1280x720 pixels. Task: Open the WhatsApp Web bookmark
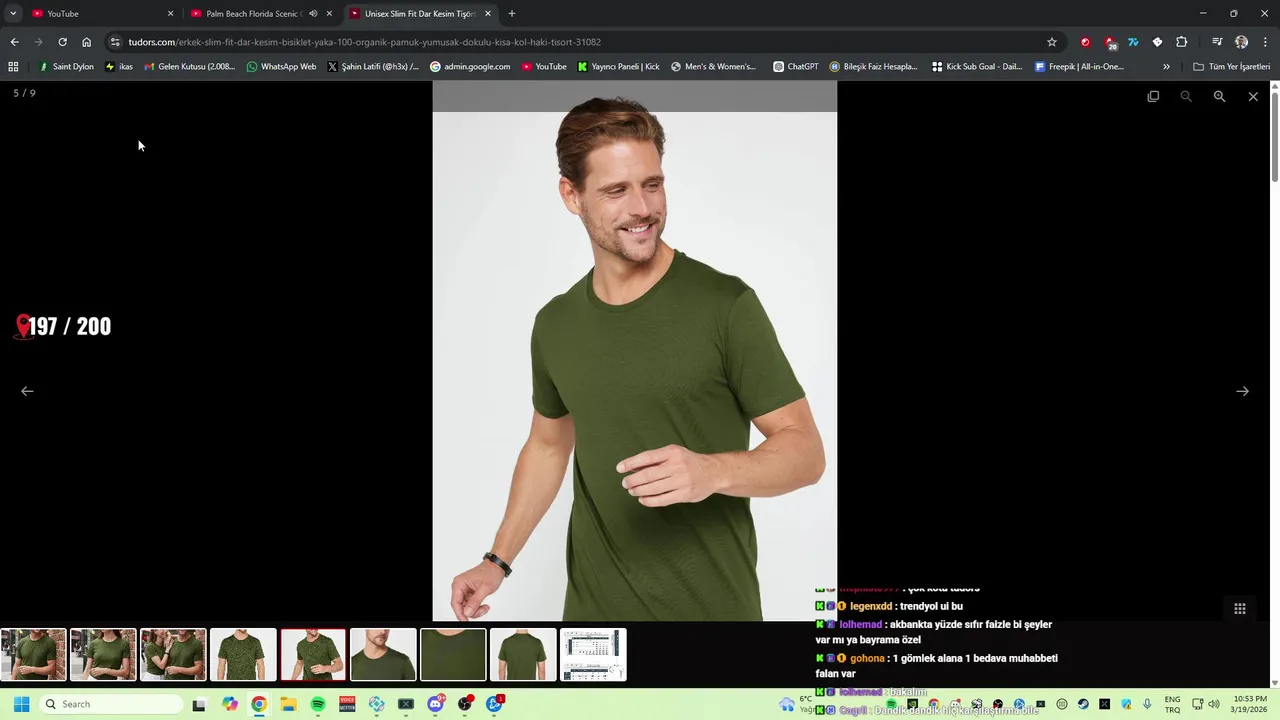[281, 67]
